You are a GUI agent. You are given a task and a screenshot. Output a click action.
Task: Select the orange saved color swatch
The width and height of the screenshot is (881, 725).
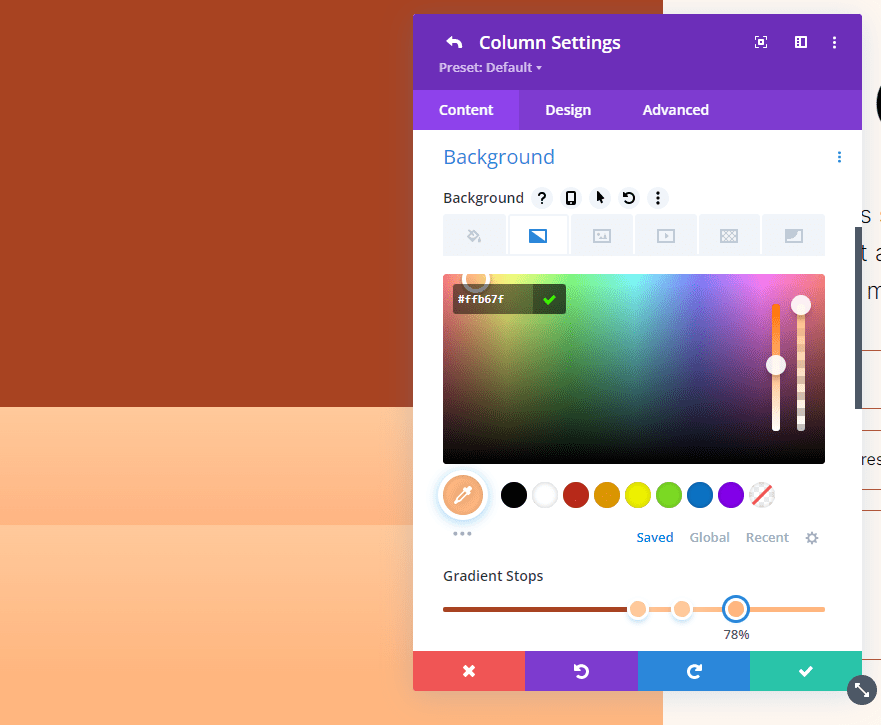(607, 495)
